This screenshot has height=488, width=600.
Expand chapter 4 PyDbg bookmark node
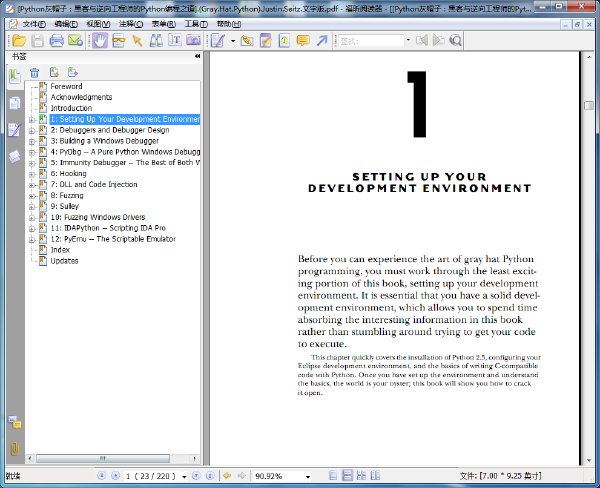pyautogui.click(x=32, y=152)
